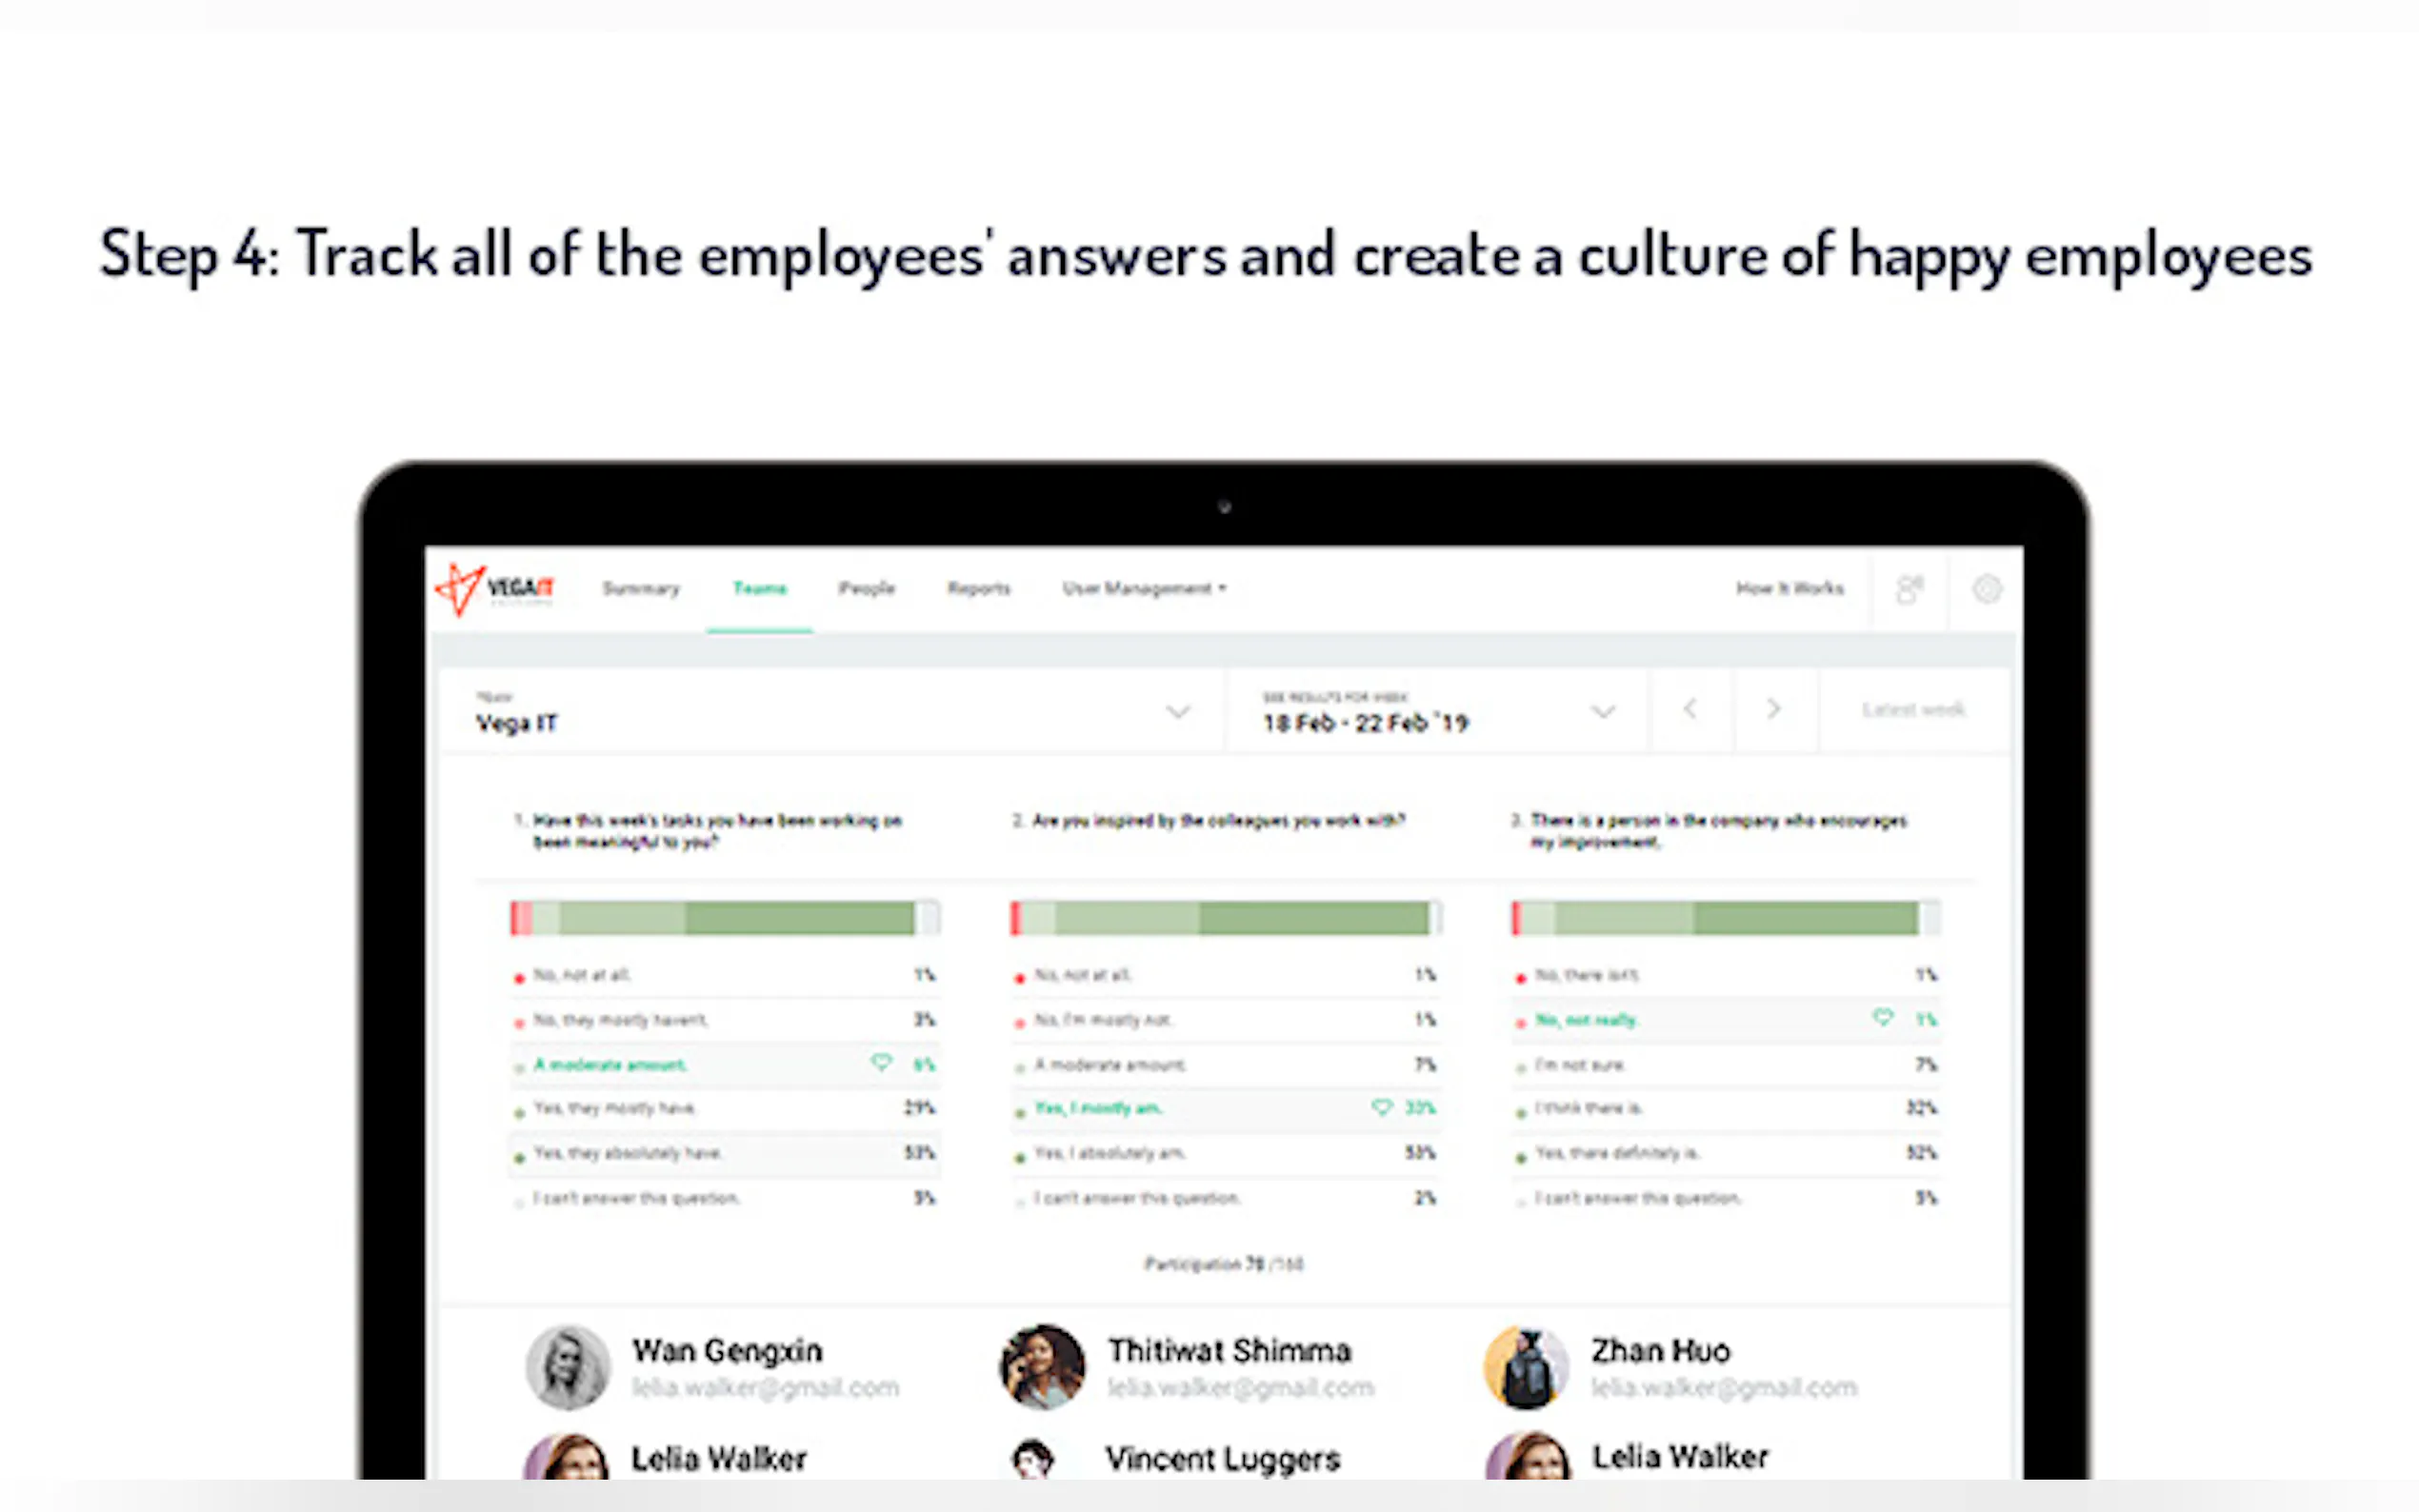Open the 18 Feb - 22 Feb '19 week dropdown
The width and height of the screenshot is (2419, 1512).
(x=1438, y=711)
